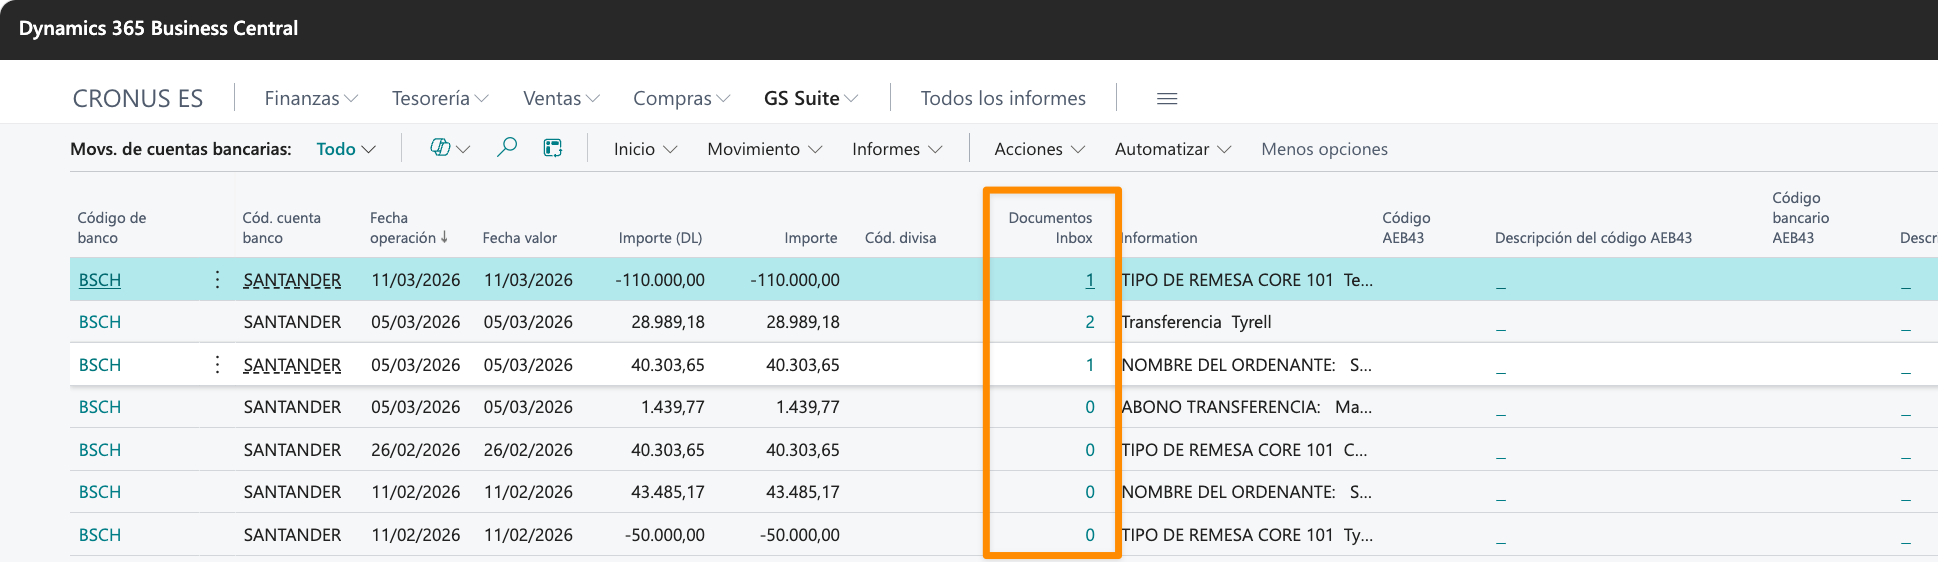The height and width of the screenshot is (562, 1938).
Task: Click sort arrow on Fecha operación header
Action: [444, 237]
